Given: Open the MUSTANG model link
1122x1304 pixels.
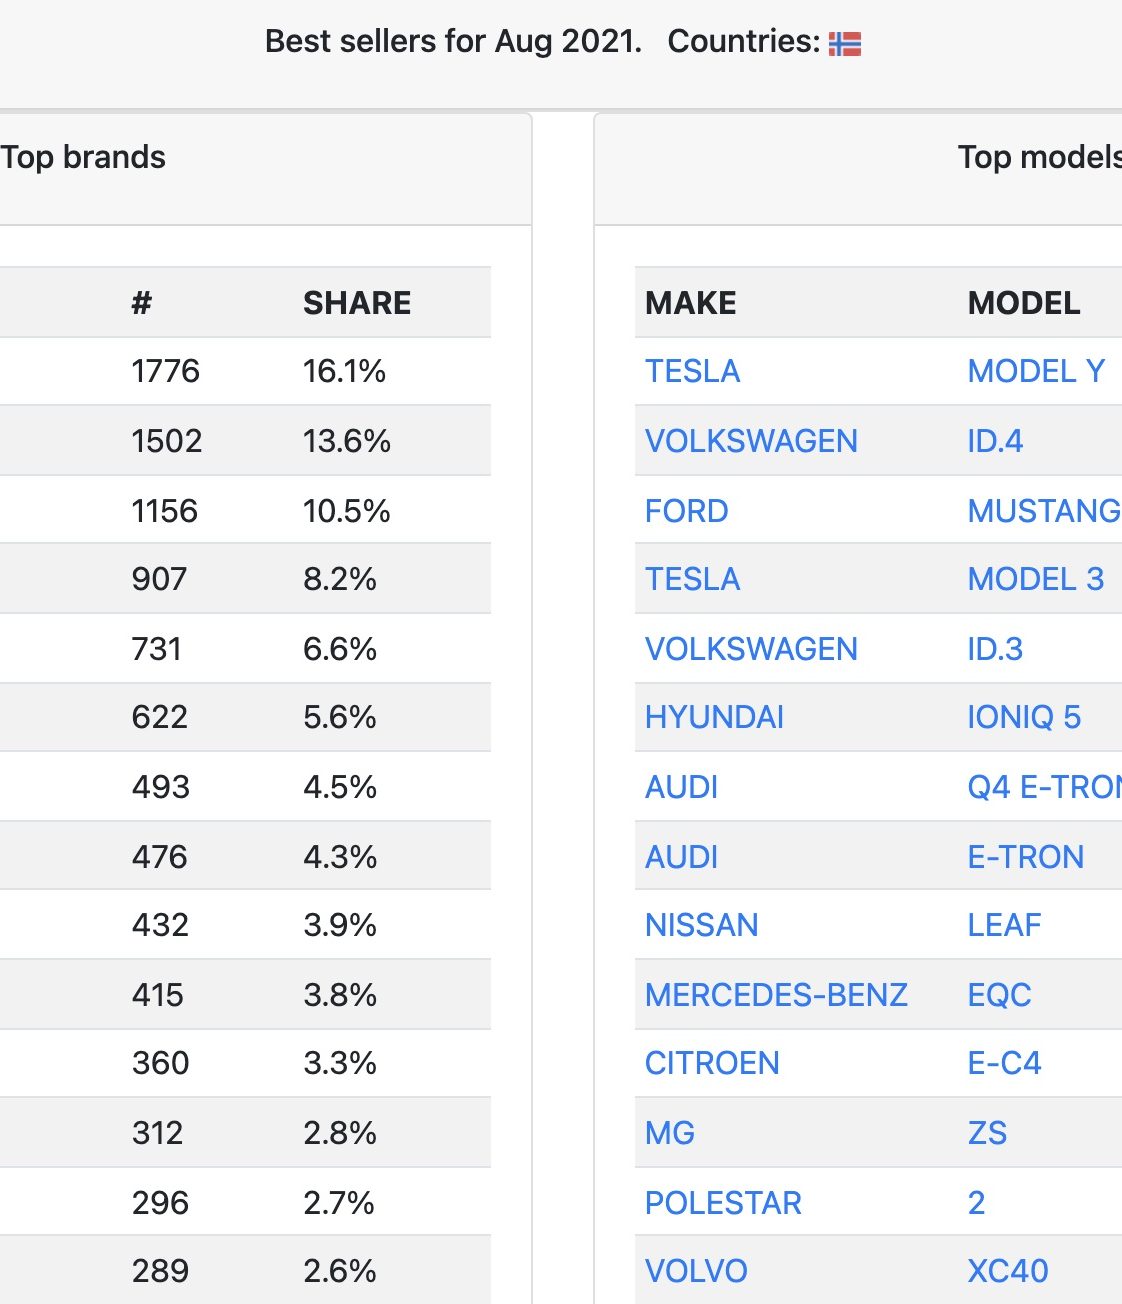Looking at the screenshot, I should 1044,511.
